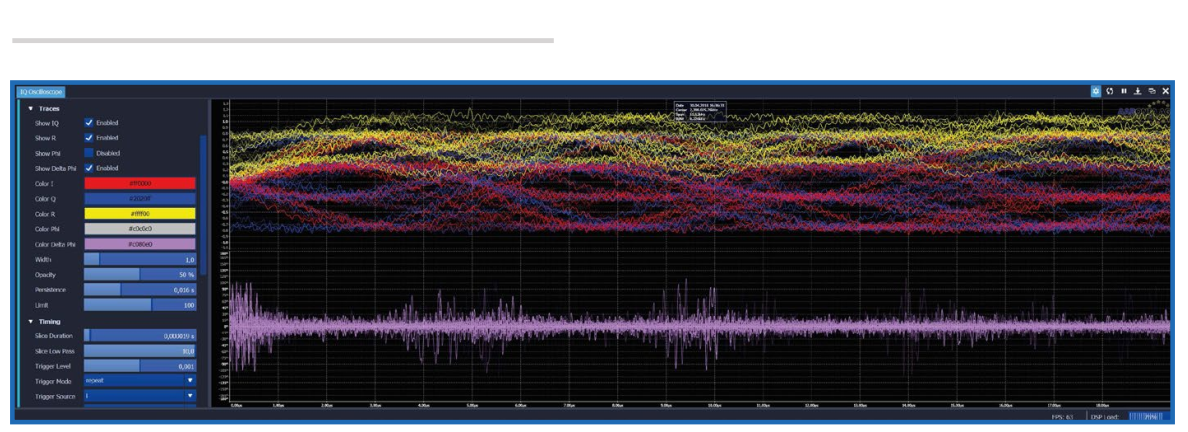This screenshot has height=432, width=1188.
Task: Click the marker info tooltip box
Action: [700, 111]
